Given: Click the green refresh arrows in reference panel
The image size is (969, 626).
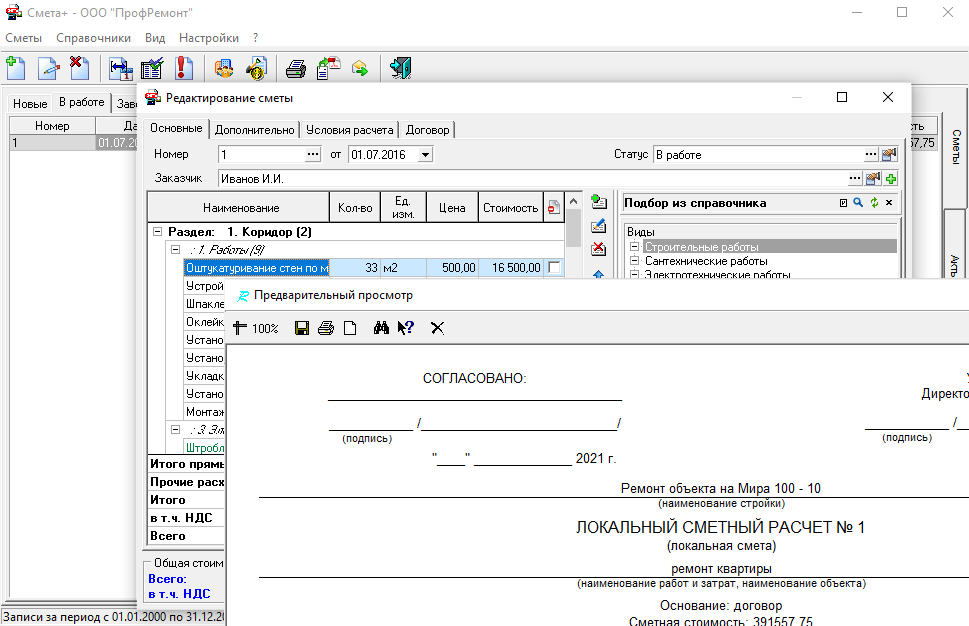Looking at the screenshot, I should pyautogui.click(x=873, y=203).
